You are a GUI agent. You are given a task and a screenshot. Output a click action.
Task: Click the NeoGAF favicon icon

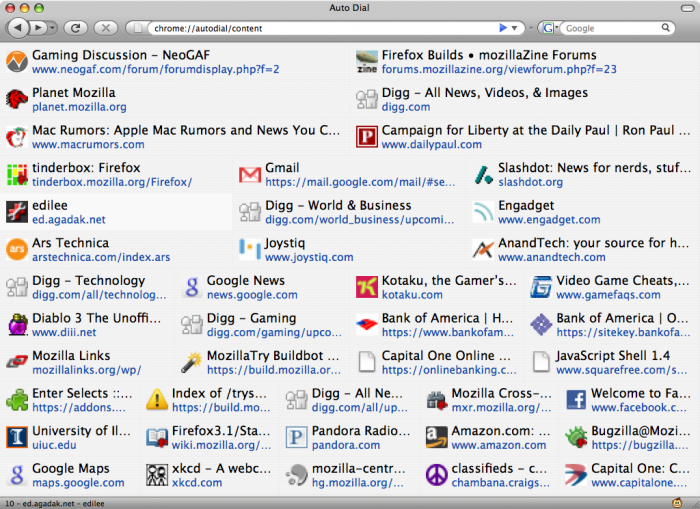[17, 62]
